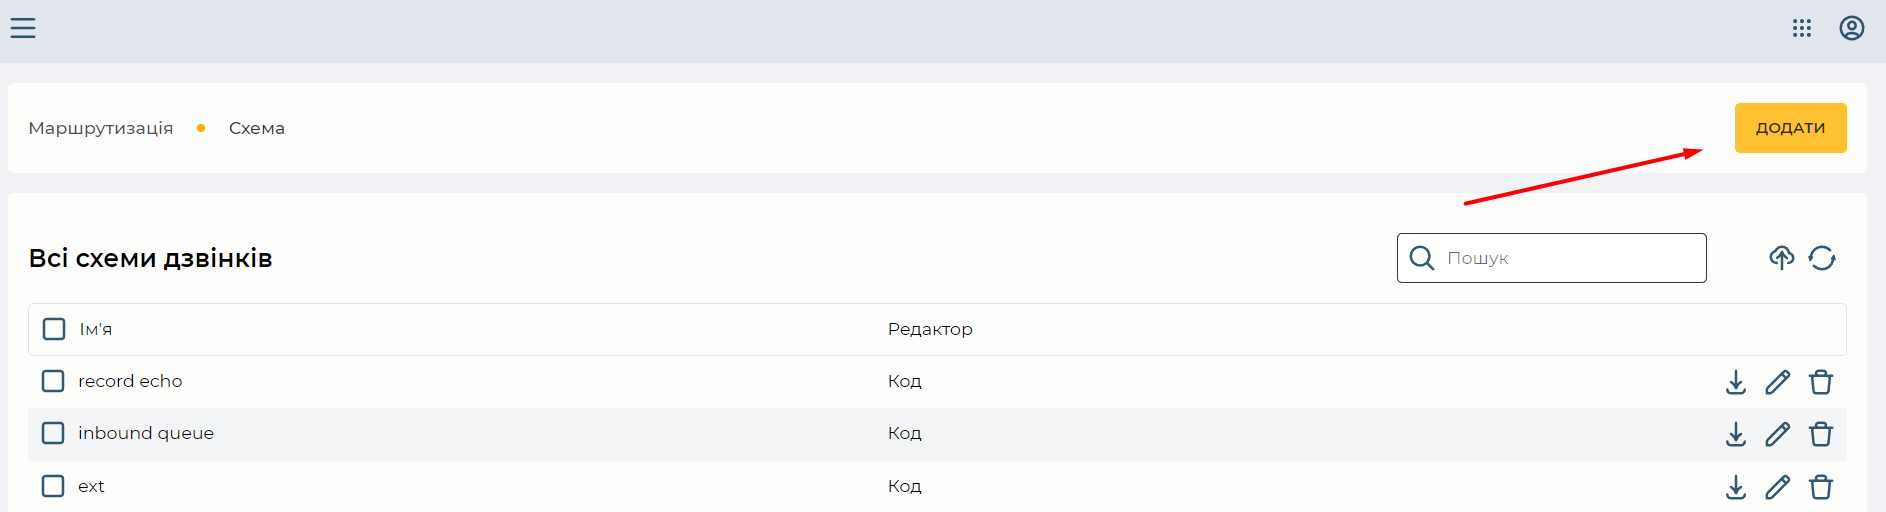The image size is (1886, 512).
Task: Edit the ext schema with pencil icon
Action: (1778, 487)
